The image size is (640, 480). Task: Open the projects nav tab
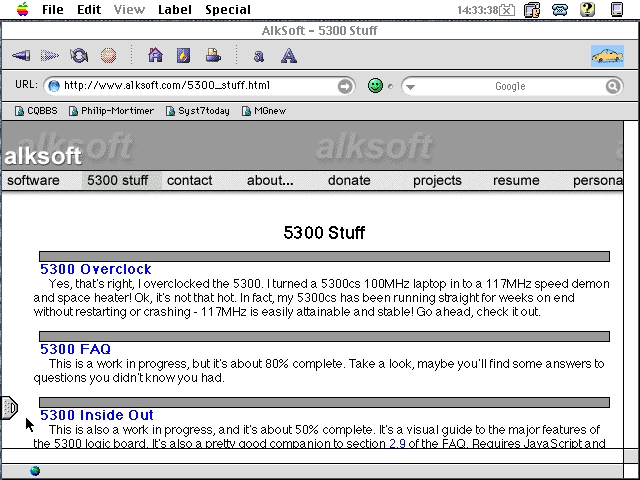(437, 180)
